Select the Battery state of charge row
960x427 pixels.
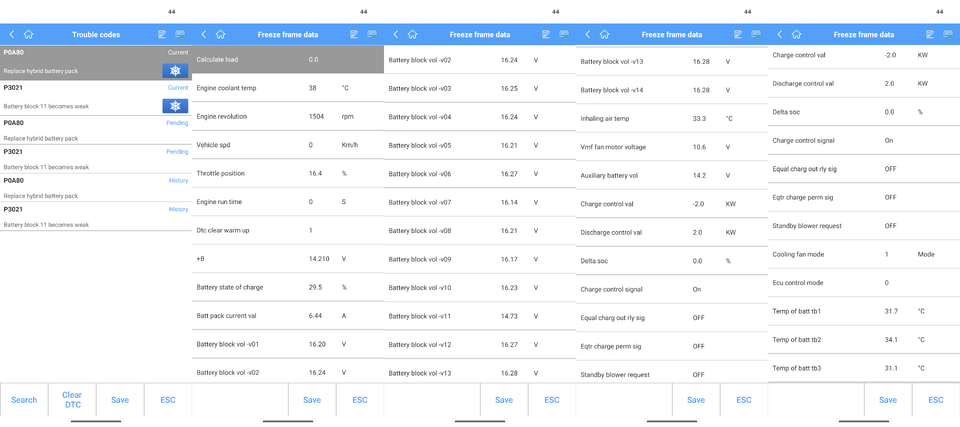[x=288, y=287]
